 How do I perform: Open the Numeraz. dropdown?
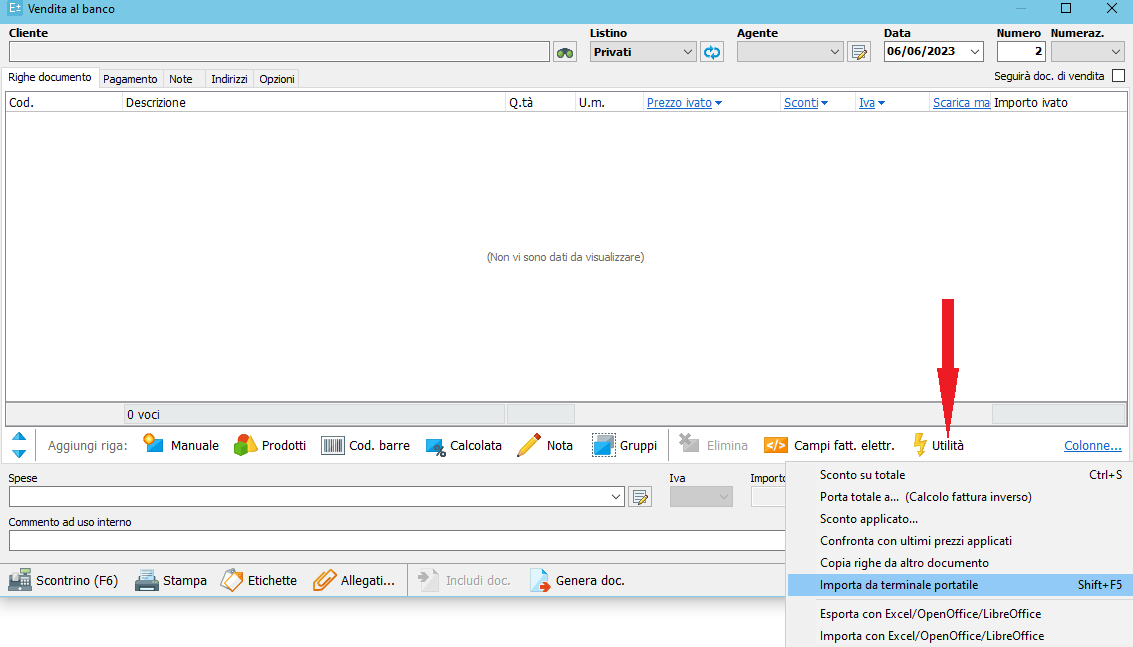1116,52
